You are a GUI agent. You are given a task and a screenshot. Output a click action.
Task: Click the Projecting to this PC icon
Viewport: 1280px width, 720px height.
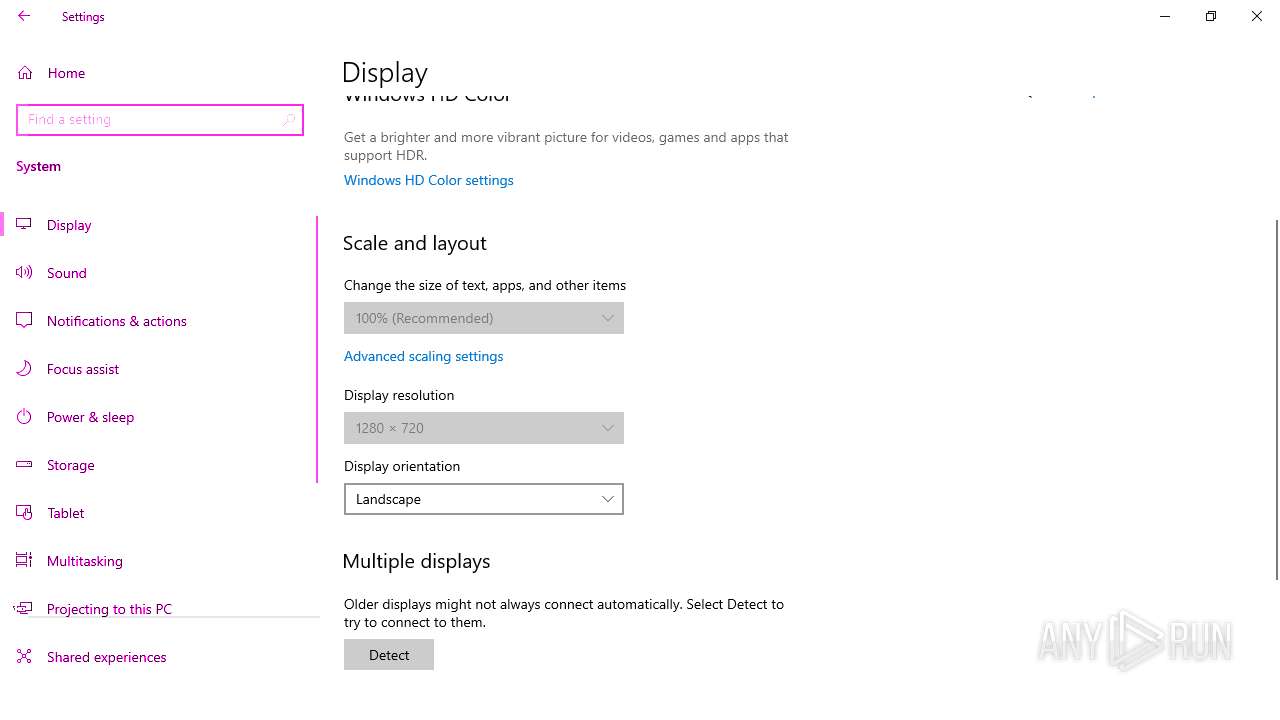(24, 609)
